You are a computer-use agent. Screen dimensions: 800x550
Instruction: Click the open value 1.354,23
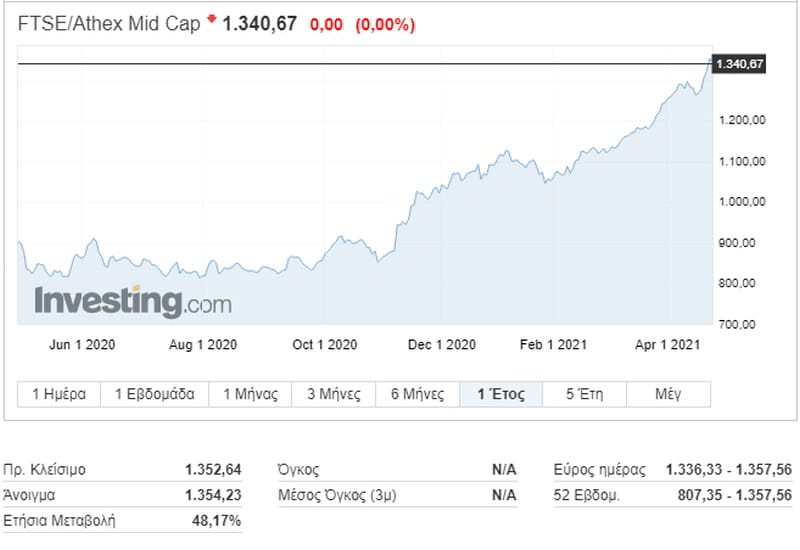click(x=213, y=495)
